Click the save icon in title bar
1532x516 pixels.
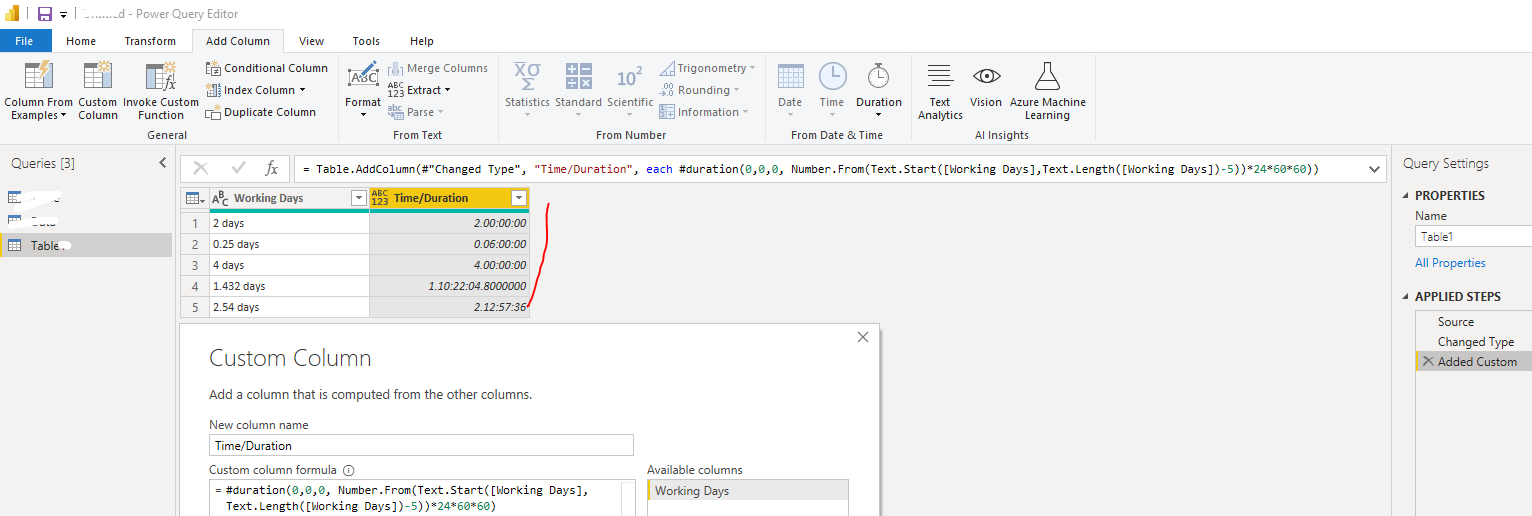tap(44, 14)
